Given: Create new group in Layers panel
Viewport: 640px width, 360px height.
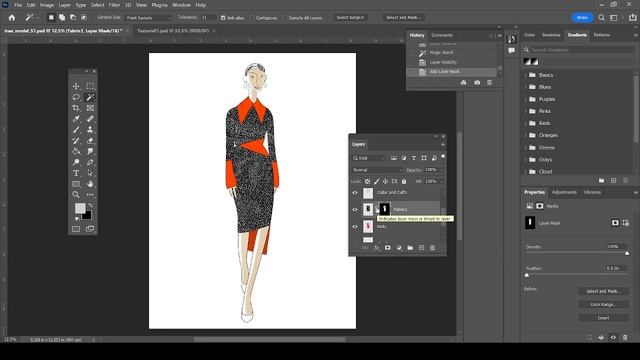Looking at the screenshot, I should tap(410, 248).
